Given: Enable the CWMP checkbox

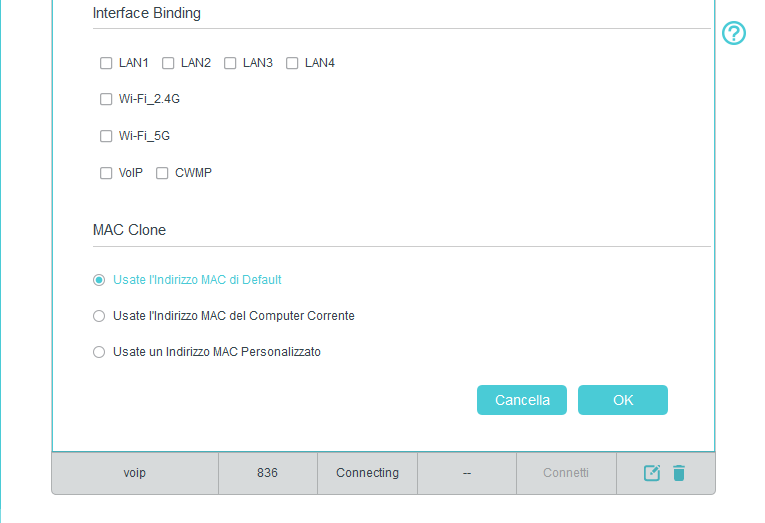Looking at the screenshot, I should (162, 173).
